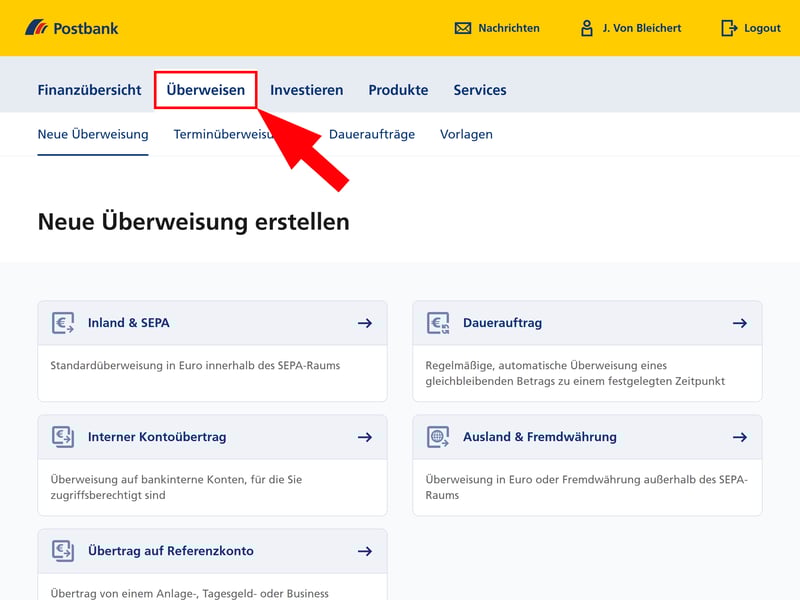Click the J. Von Bleichert account link
This screenshot has width=800, height=600.
coord(641,28)
